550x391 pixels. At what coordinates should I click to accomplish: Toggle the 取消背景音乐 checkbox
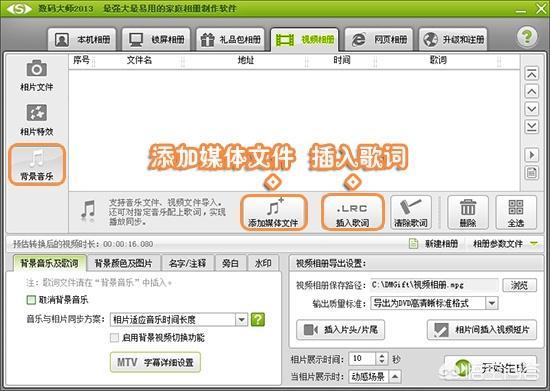[31, 300]
